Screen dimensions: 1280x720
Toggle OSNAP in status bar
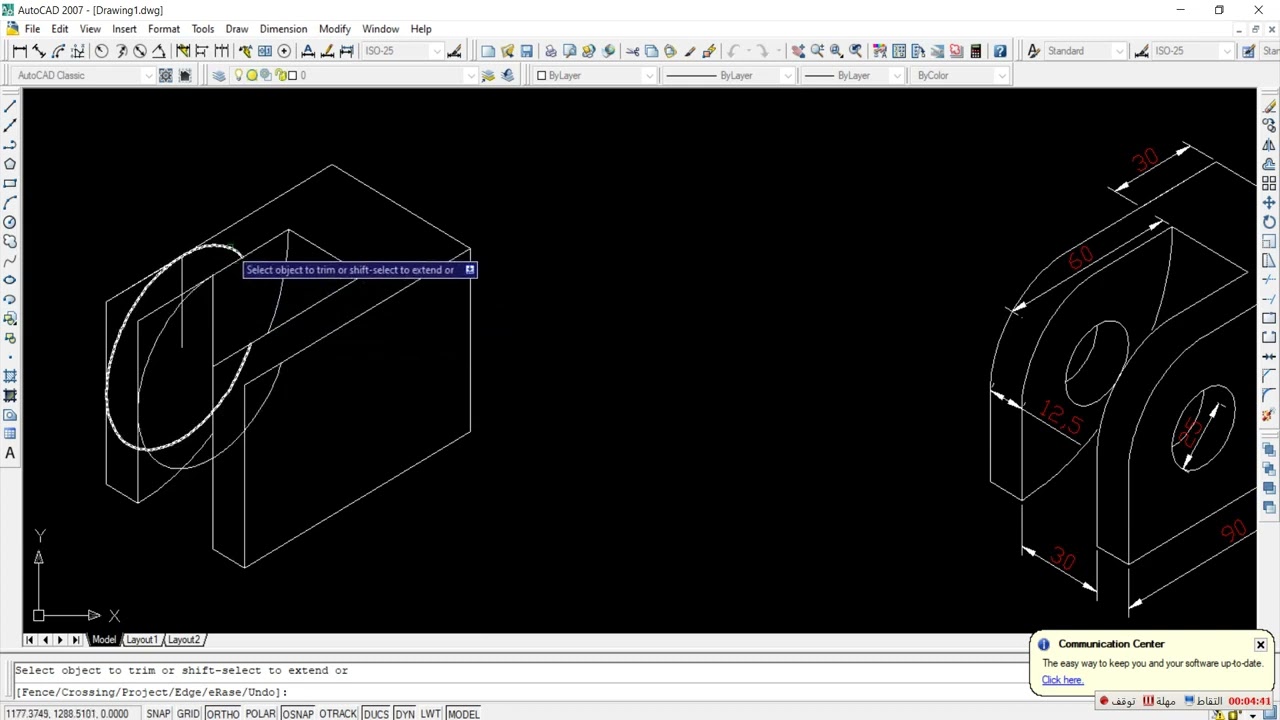pyautogui.click(x=297, y=713)
